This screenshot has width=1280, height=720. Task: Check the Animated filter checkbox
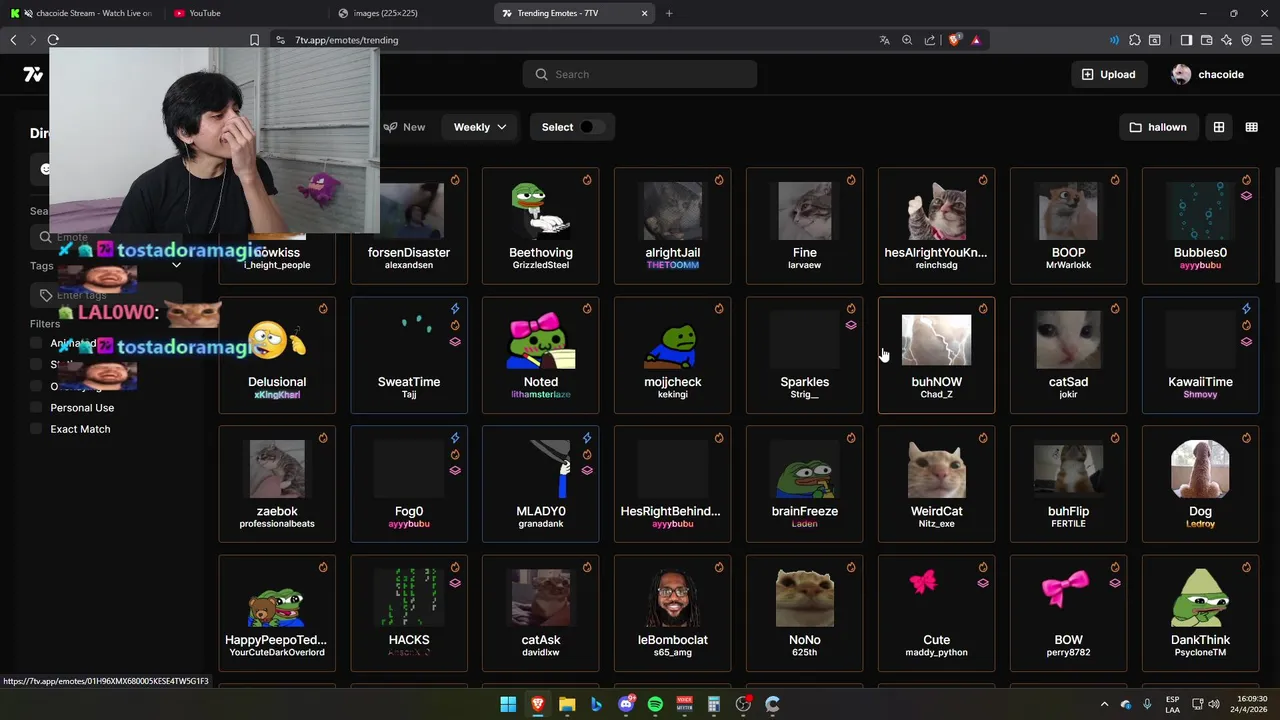[37, 343]
